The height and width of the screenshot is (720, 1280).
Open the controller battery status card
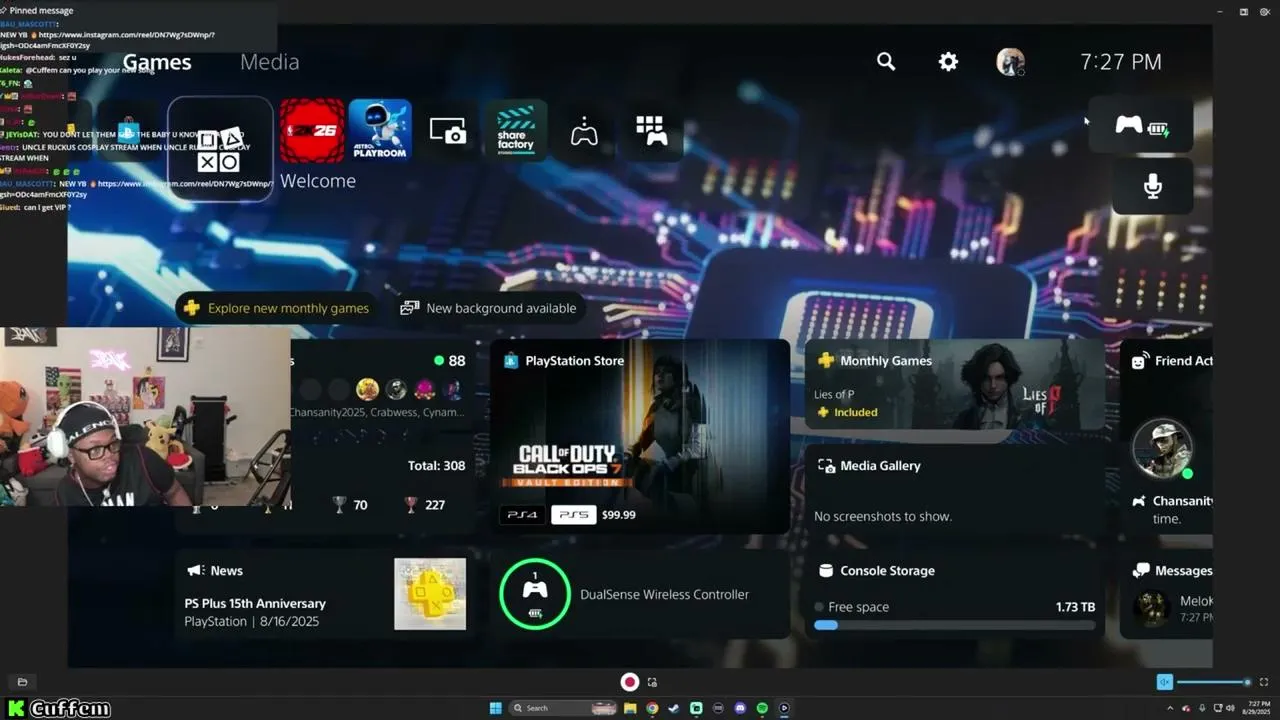[x=1141, y=125]
